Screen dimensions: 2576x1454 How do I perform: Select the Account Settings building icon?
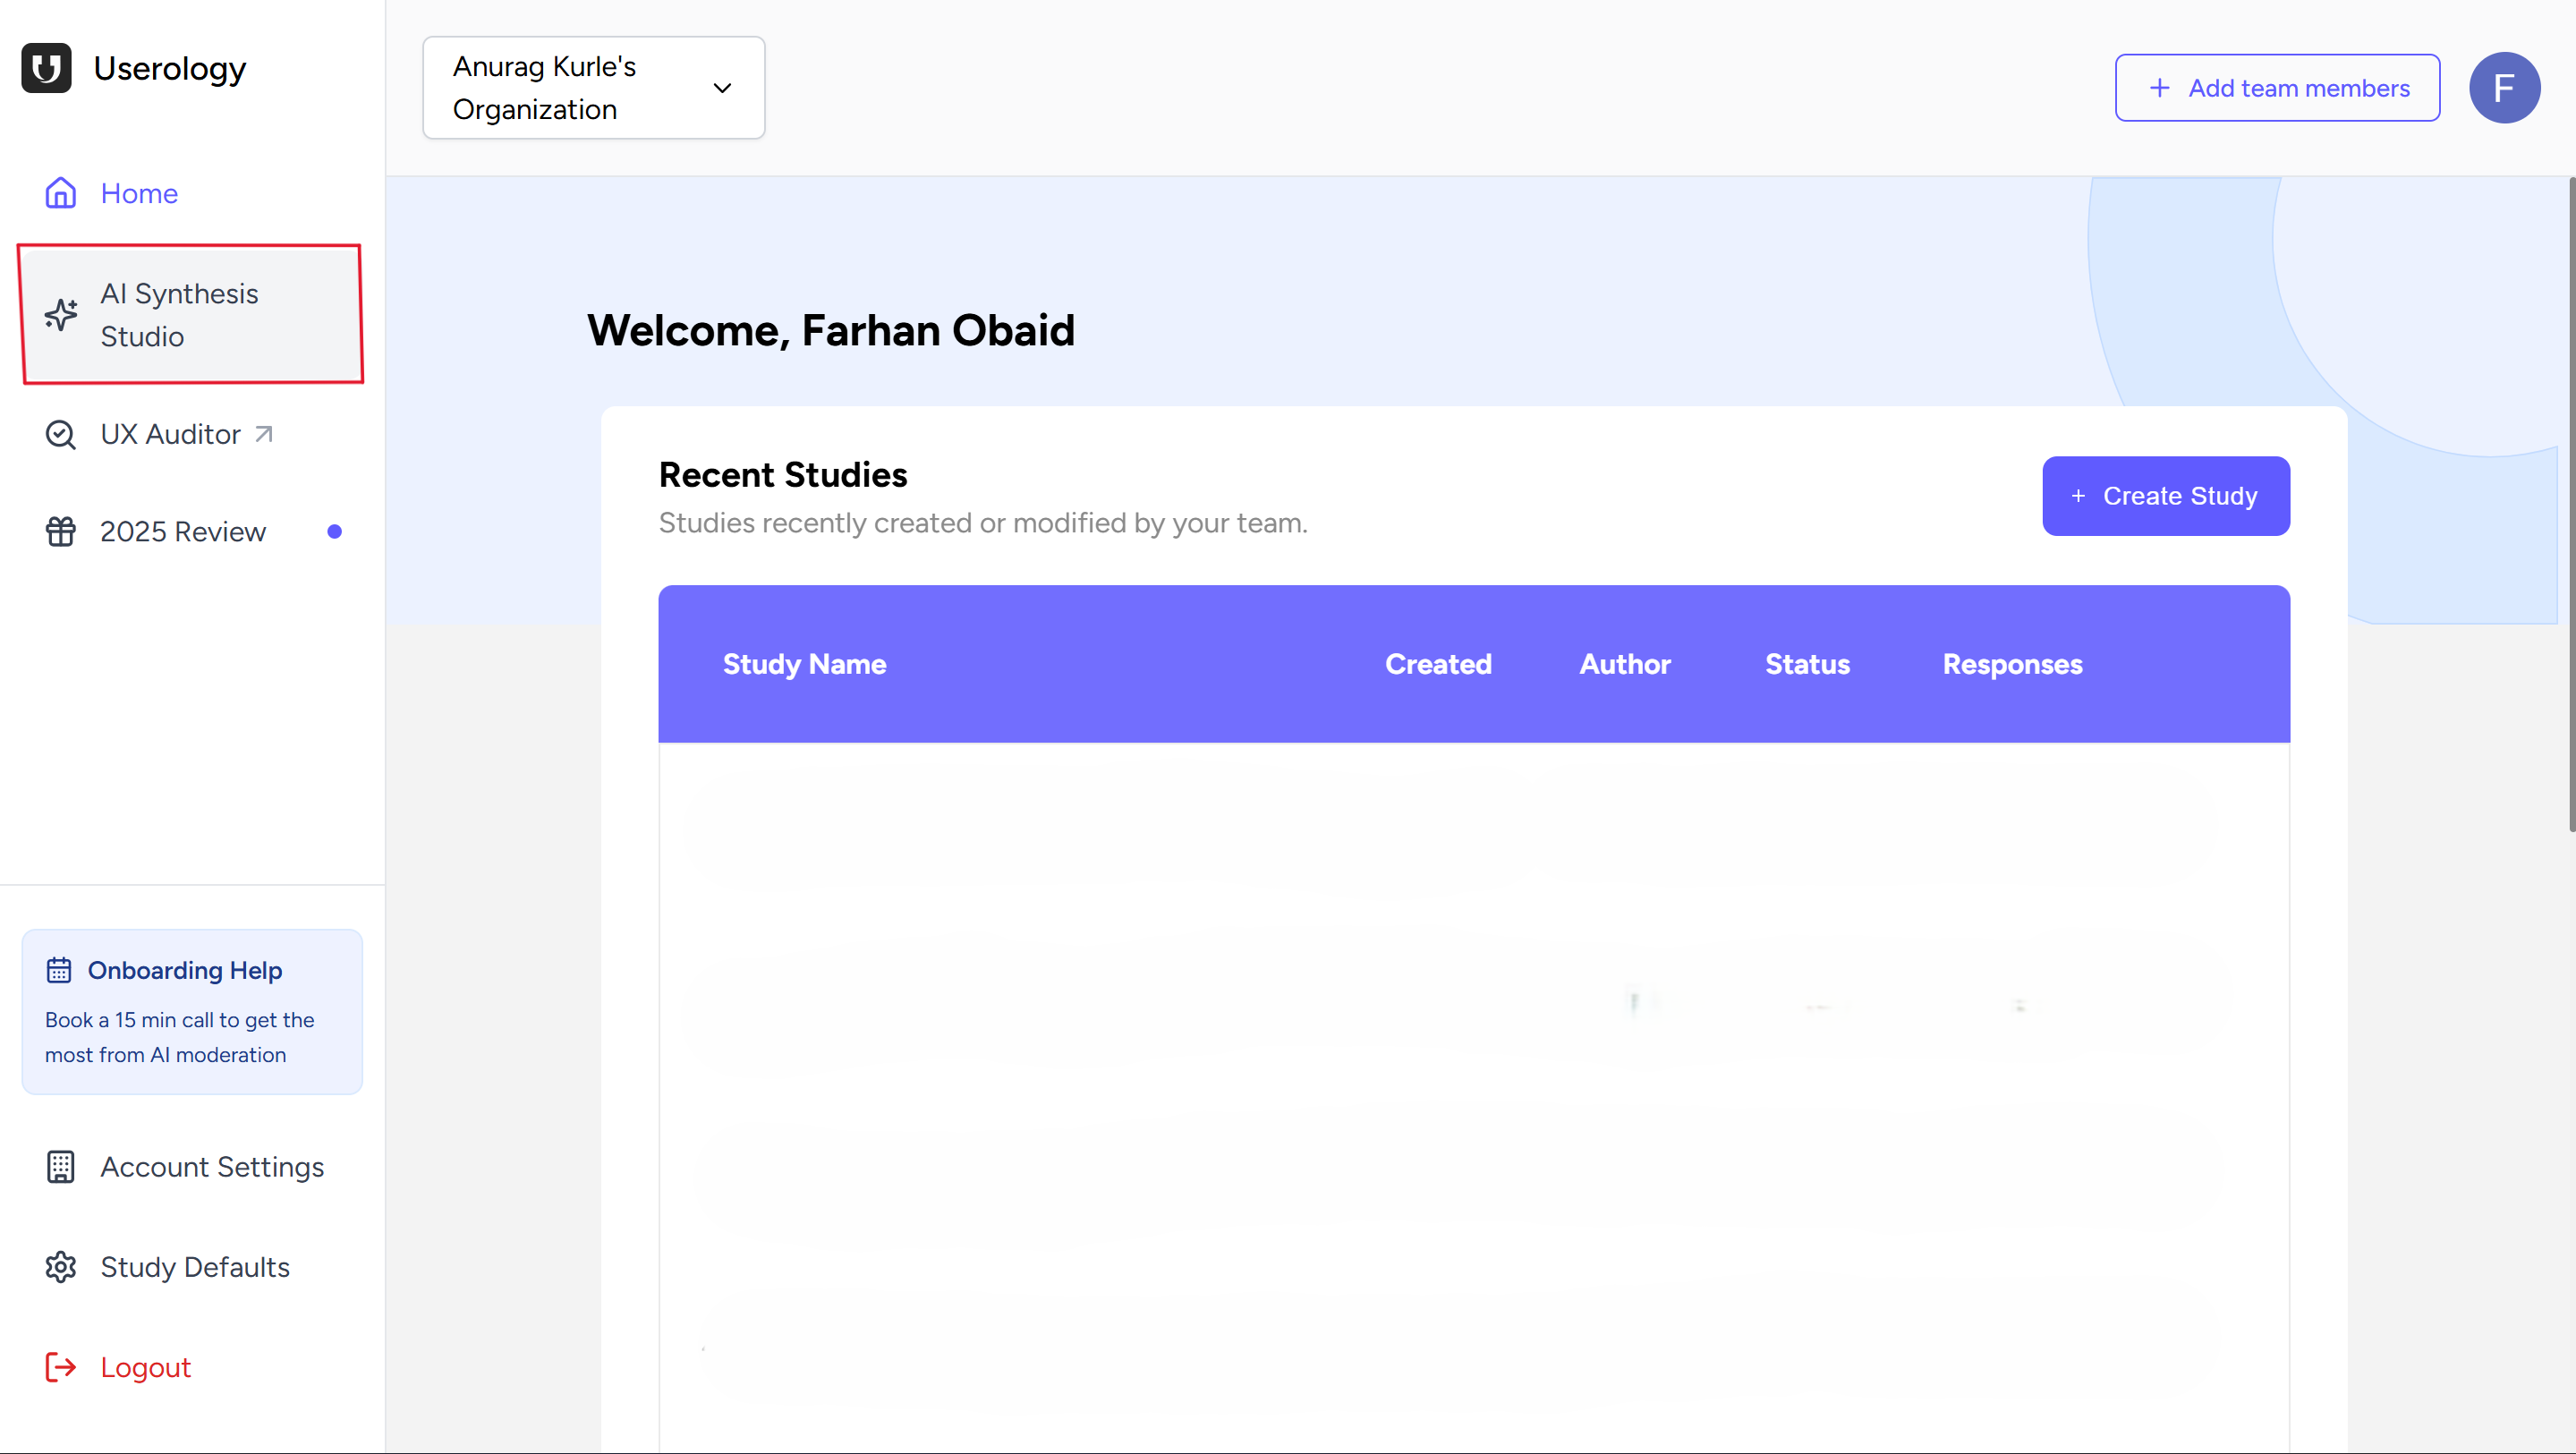(x=60, y=1166)
